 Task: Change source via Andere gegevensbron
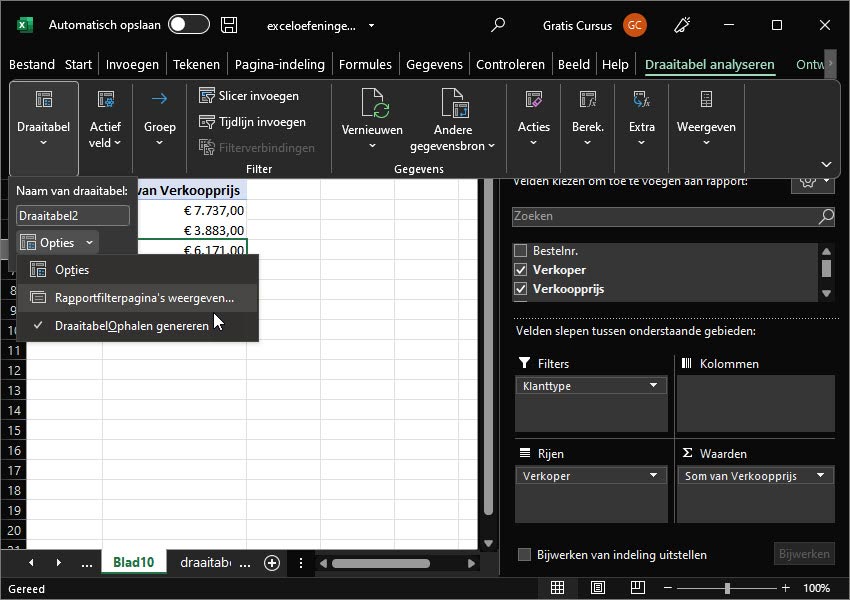click(x=453, y=119)
